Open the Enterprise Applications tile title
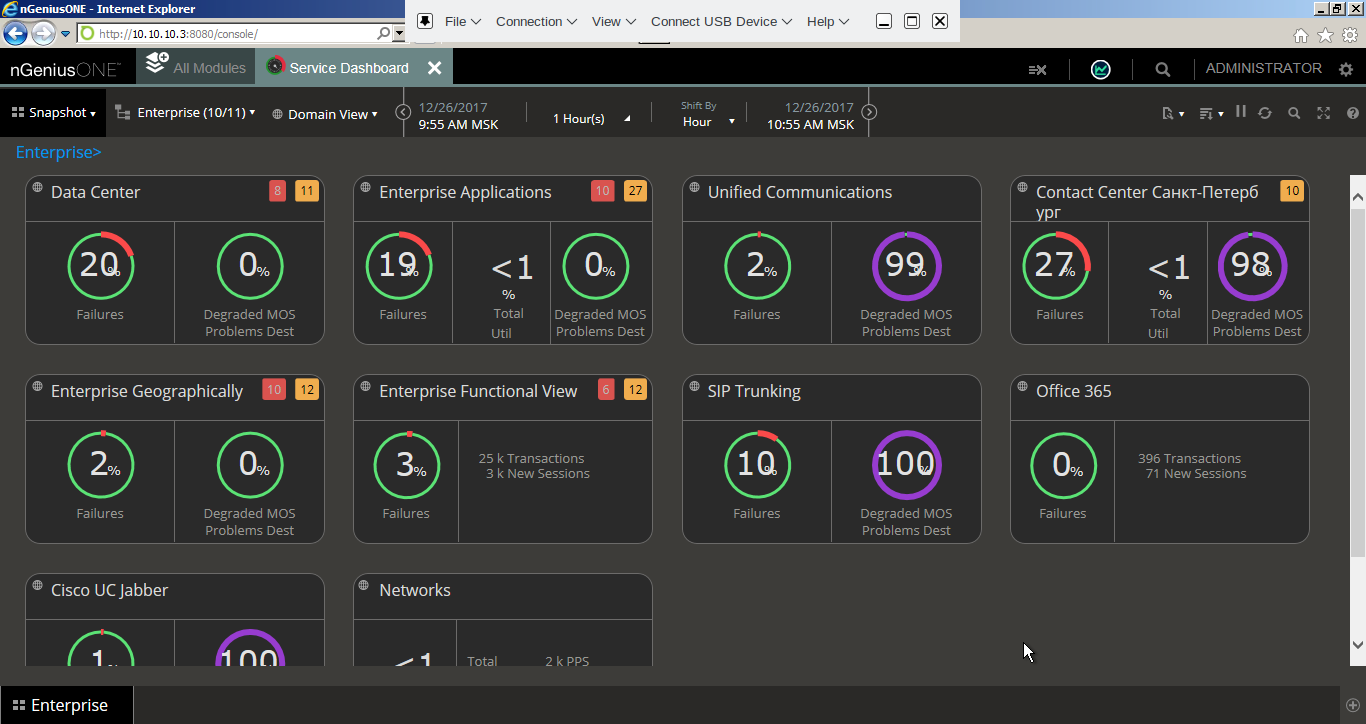The width and height of the screenshot is (1366, 724). coord(465,192)
